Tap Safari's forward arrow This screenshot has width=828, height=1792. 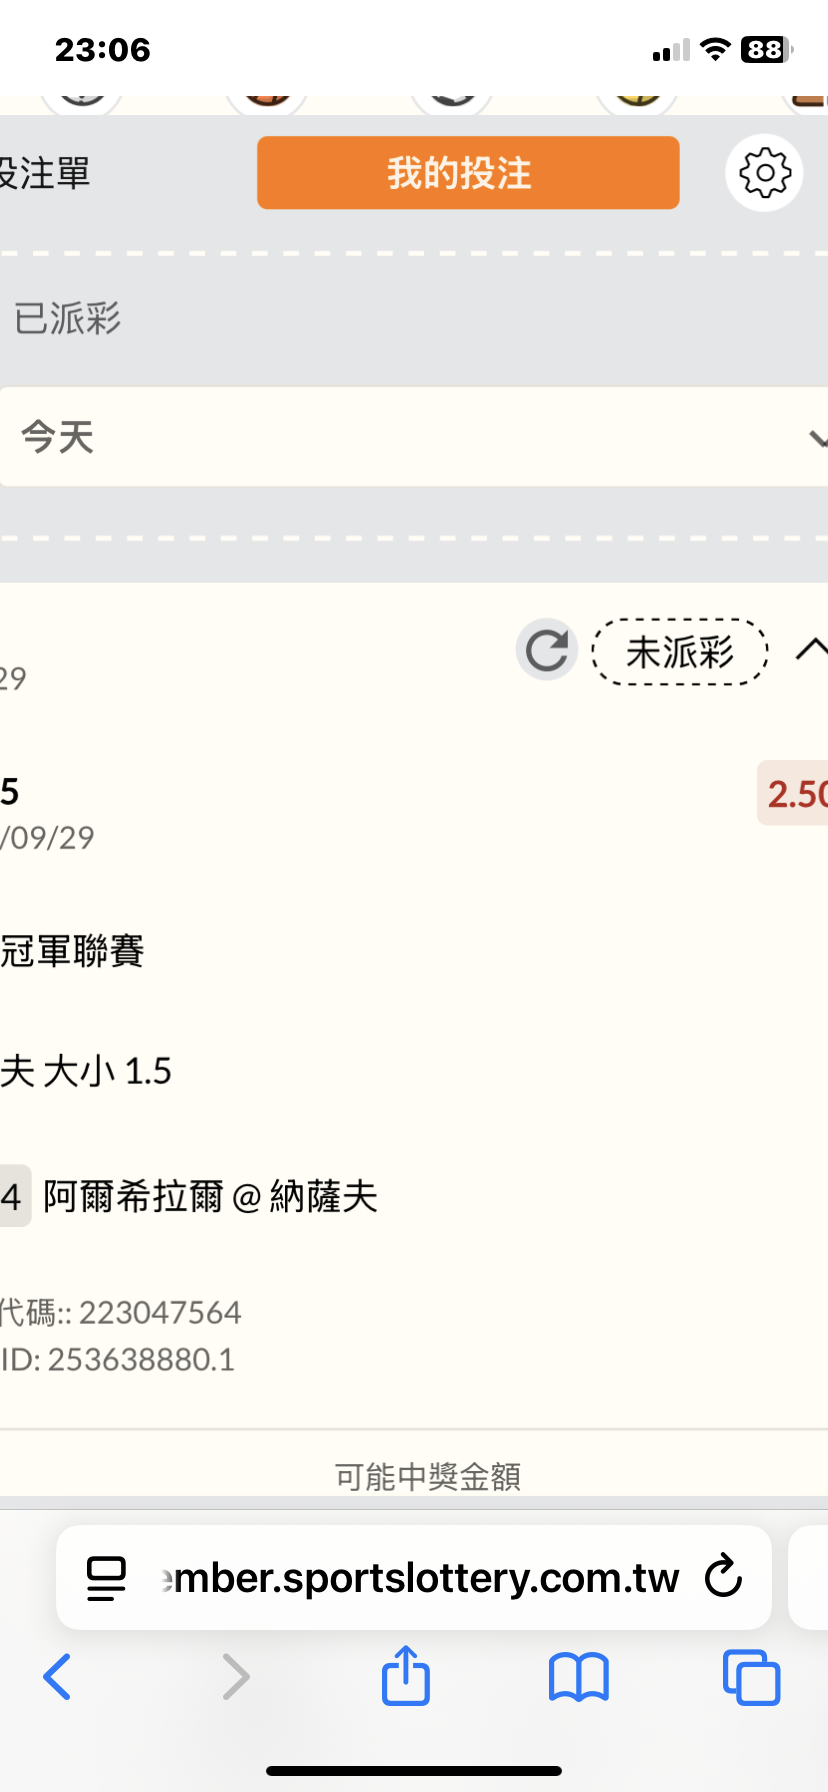click(235, 1677)
